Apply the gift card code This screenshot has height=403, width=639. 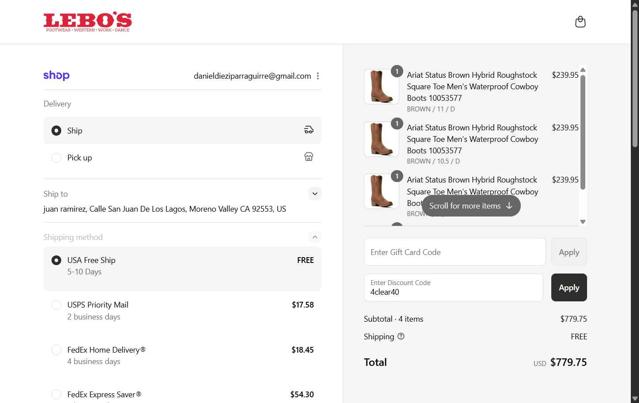click(x=569, y=252)
